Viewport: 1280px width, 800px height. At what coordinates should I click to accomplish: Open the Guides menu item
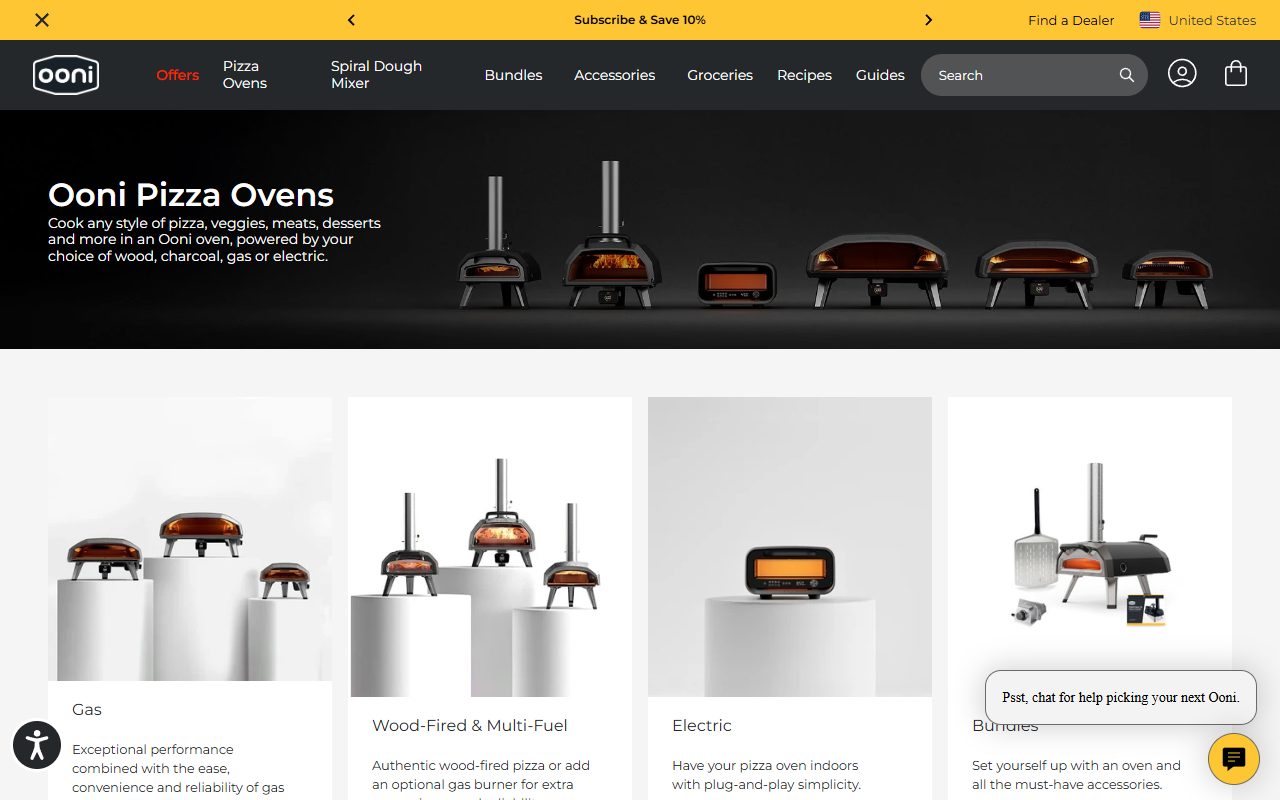[x=880, y=75]
